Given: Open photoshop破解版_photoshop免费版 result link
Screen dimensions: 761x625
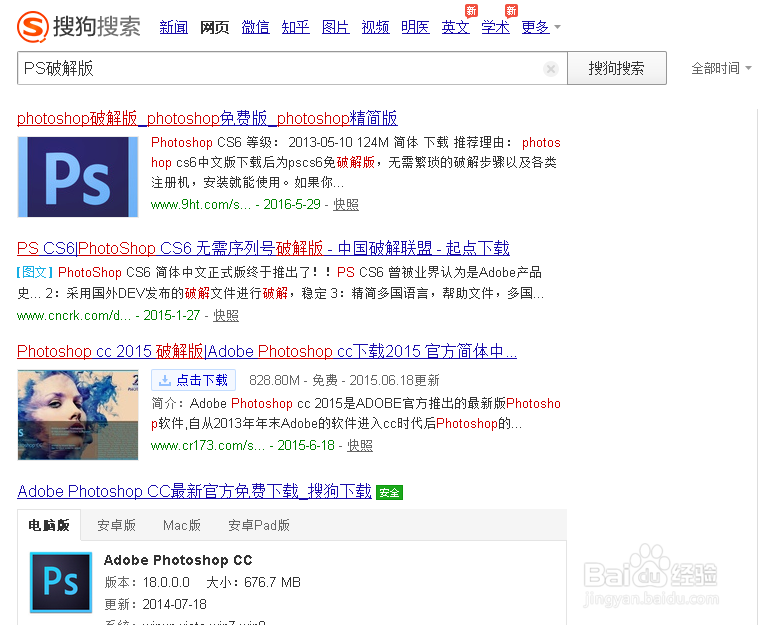Looking at the screenshot, I should 207,118.
